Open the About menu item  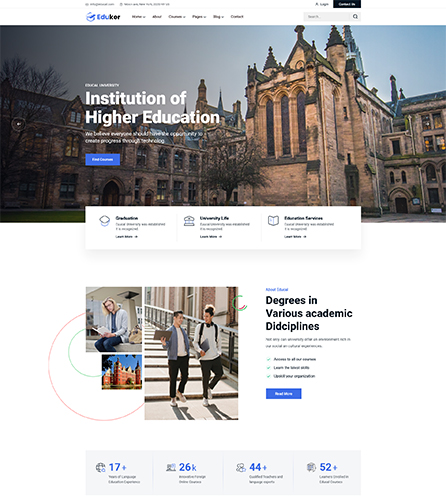(x=157, y=17)
